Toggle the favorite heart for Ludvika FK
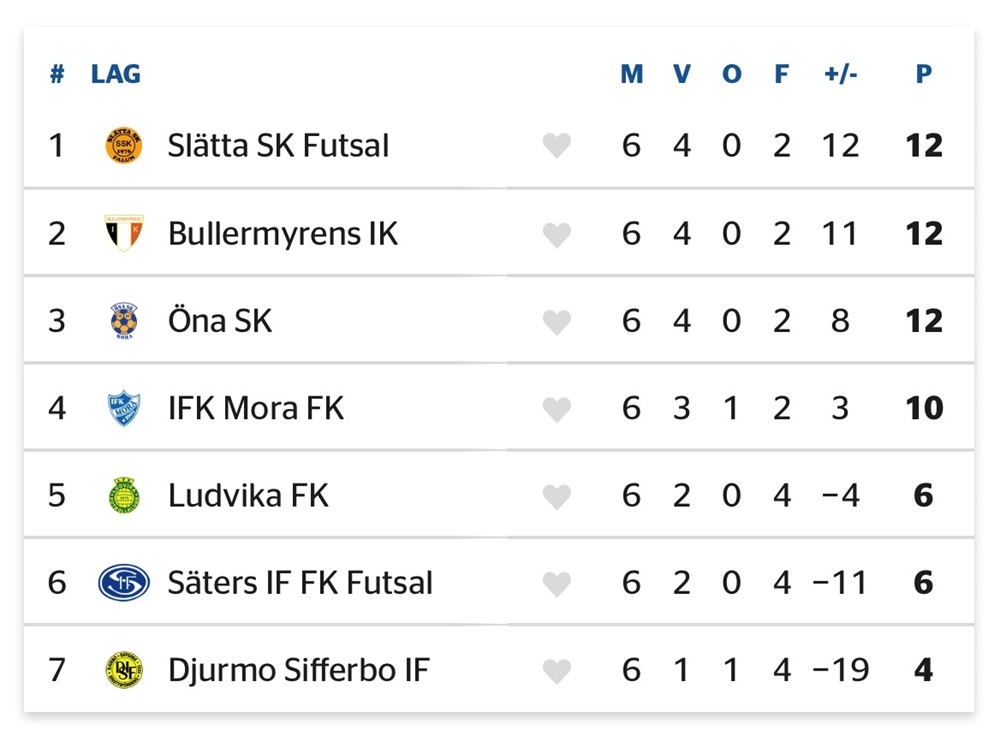1000x747 pixels. (x=557, y=497)
